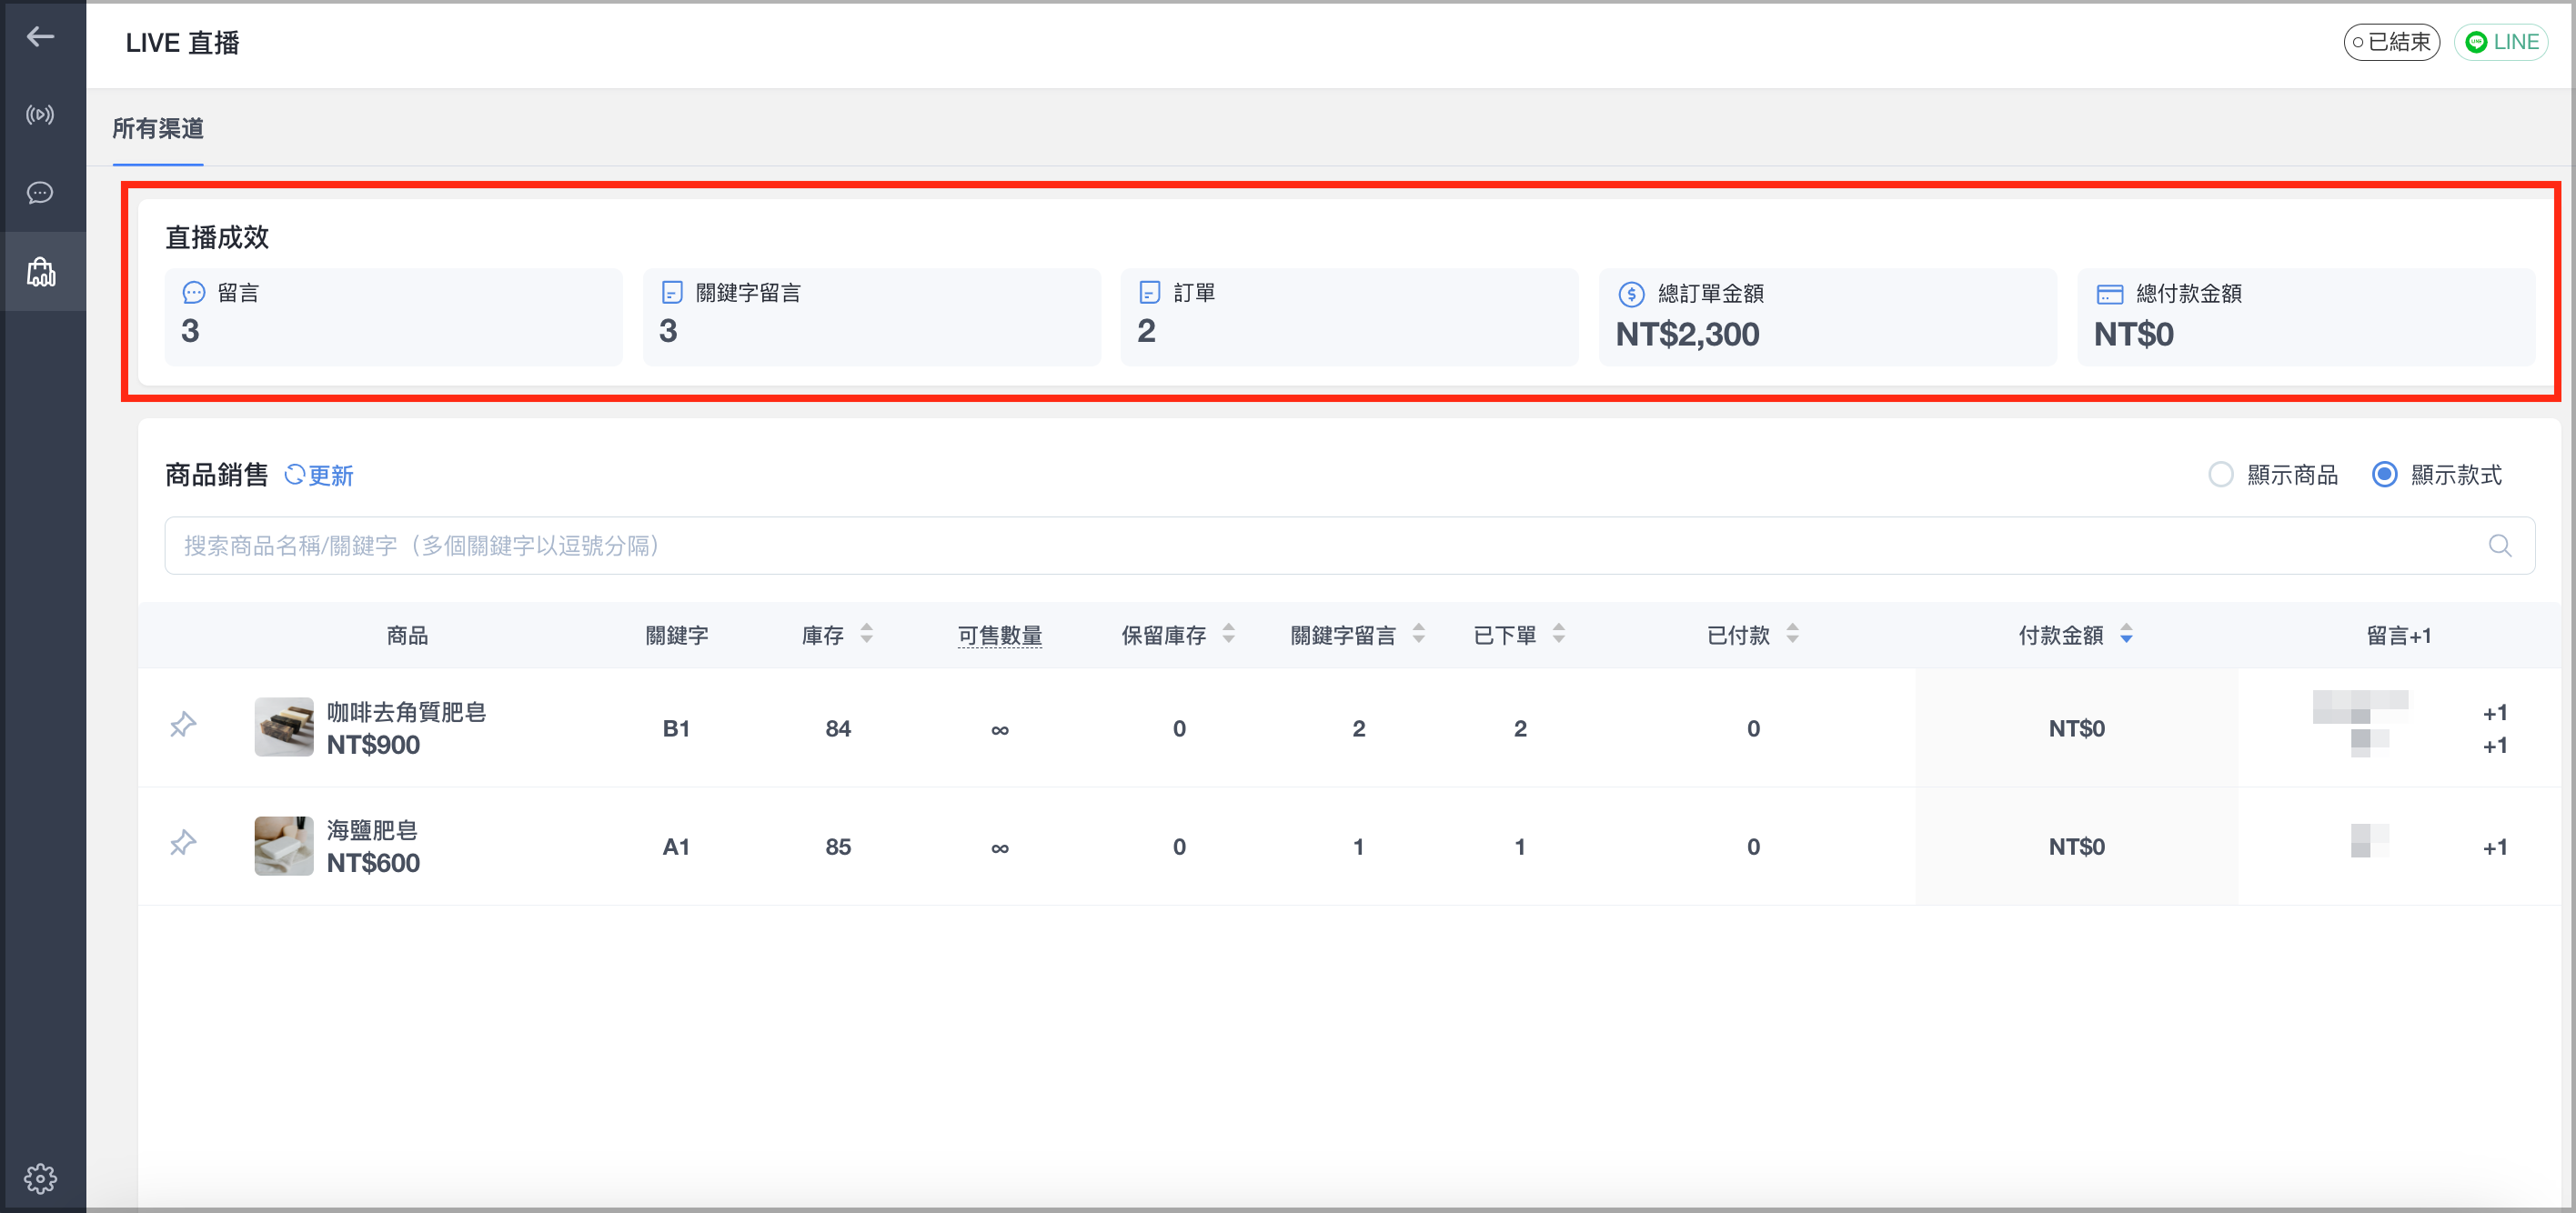Click the search magnifier icon
Viewport: 2576px width, 1213px height.
click(2499, 545)
